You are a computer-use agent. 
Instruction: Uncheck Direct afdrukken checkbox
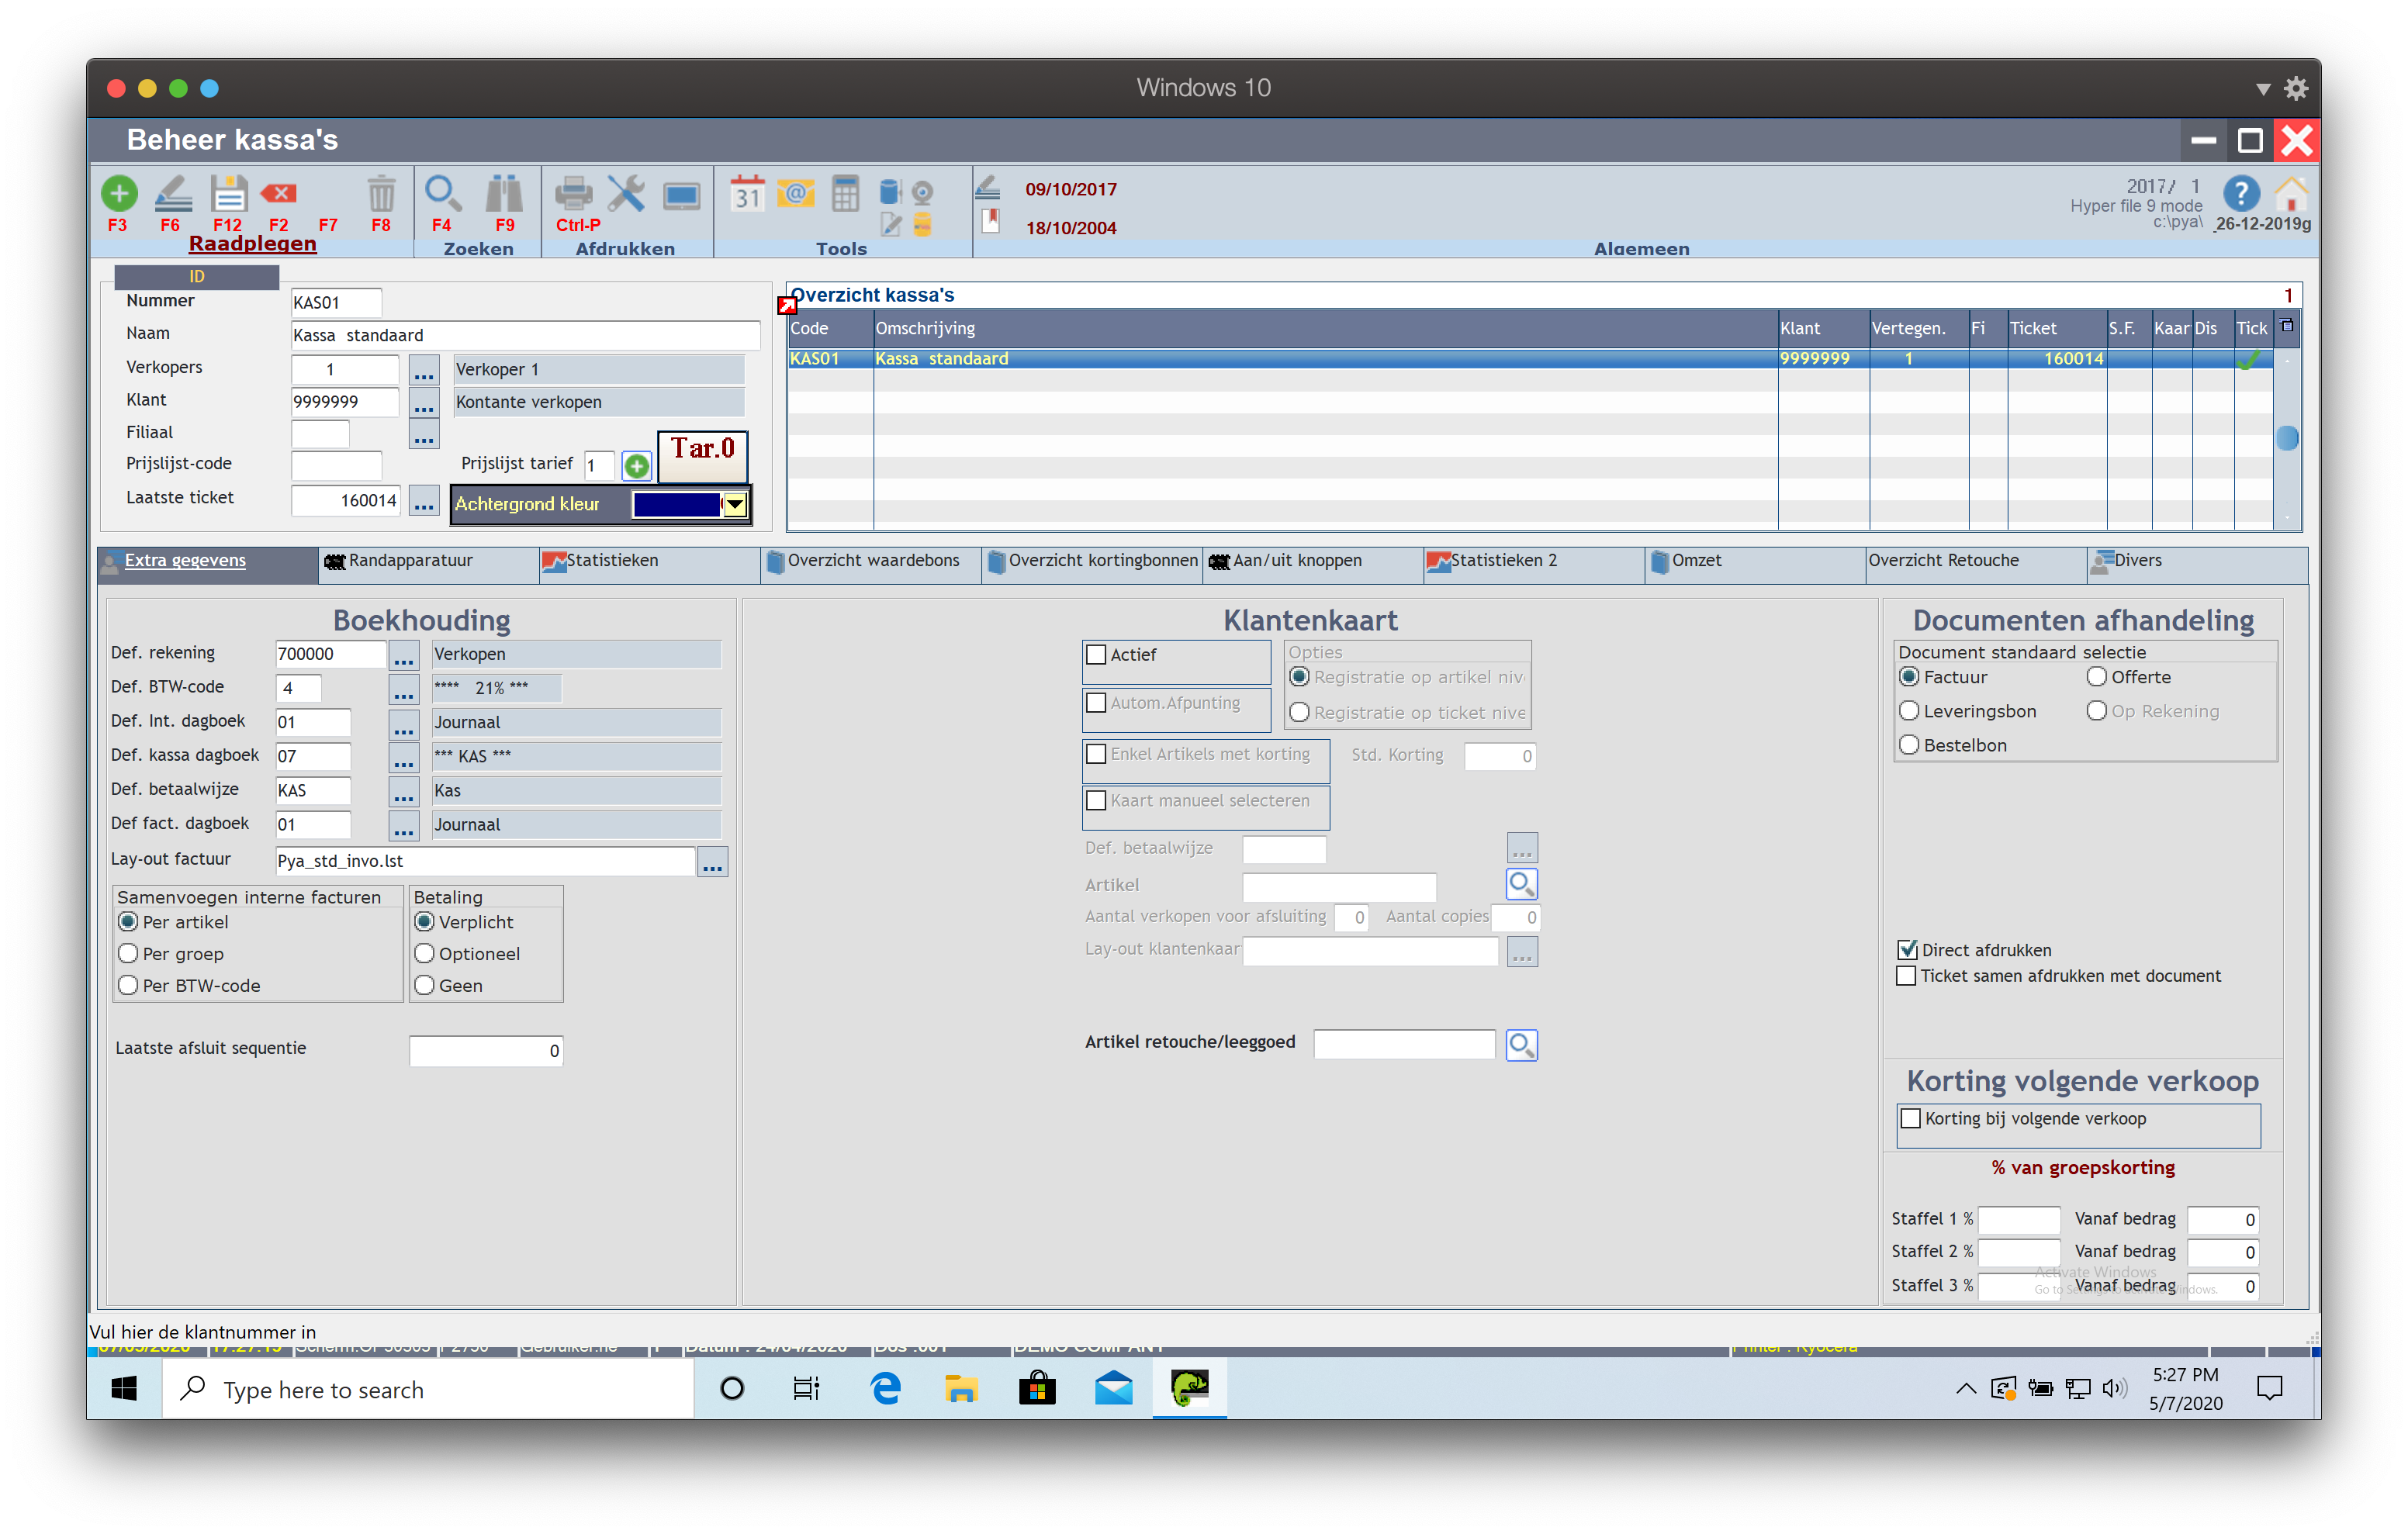[1907, 950]
